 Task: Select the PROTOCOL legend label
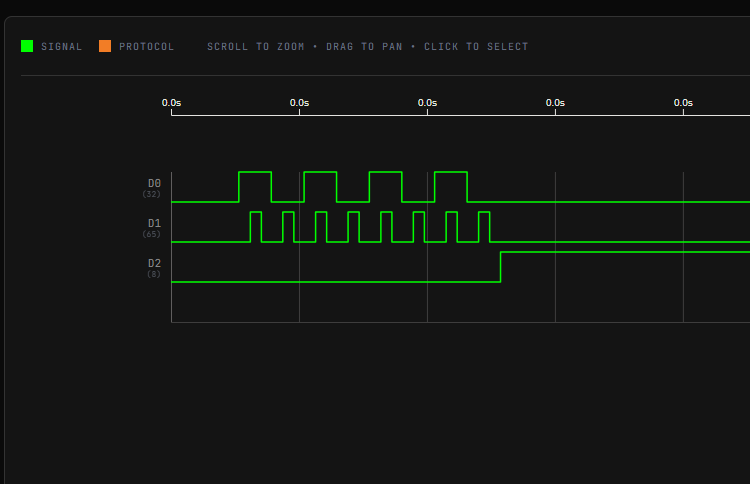[x=146, y=46]
